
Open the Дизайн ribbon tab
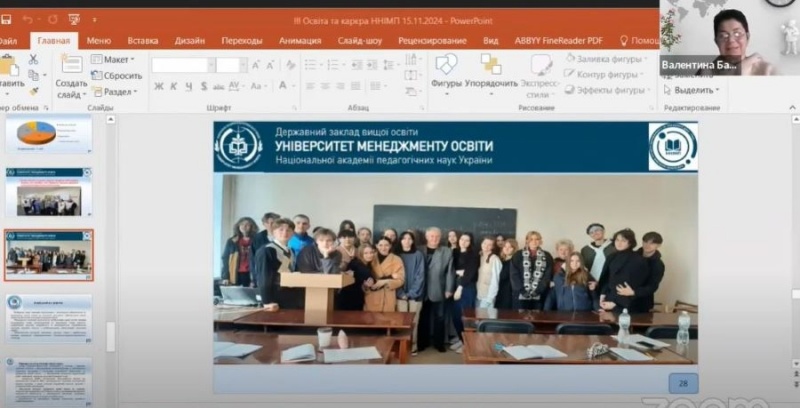click(189, 41)
